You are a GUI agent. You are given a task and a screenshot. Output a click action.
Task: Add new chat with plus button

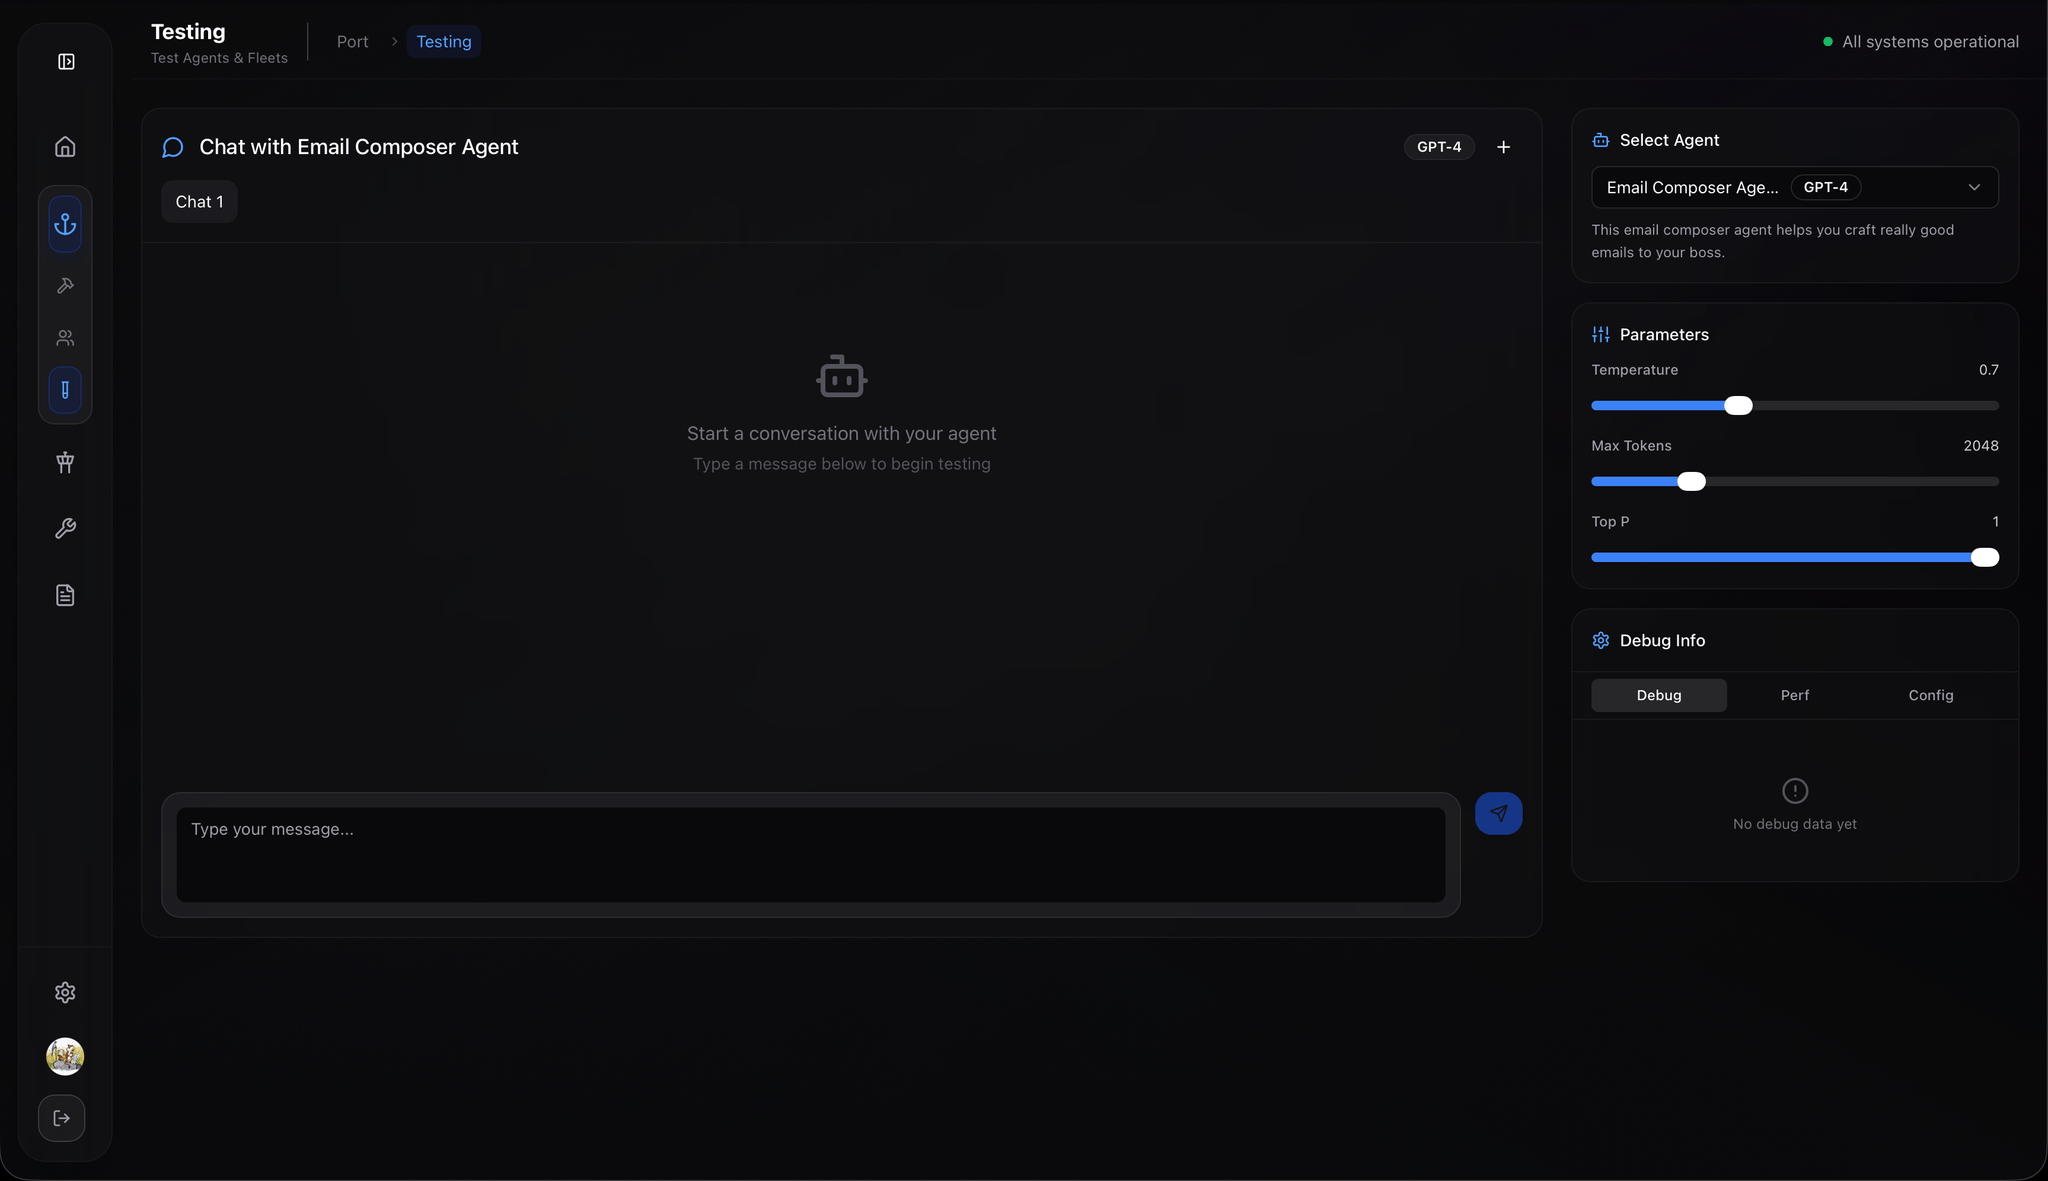[1503, 147]
